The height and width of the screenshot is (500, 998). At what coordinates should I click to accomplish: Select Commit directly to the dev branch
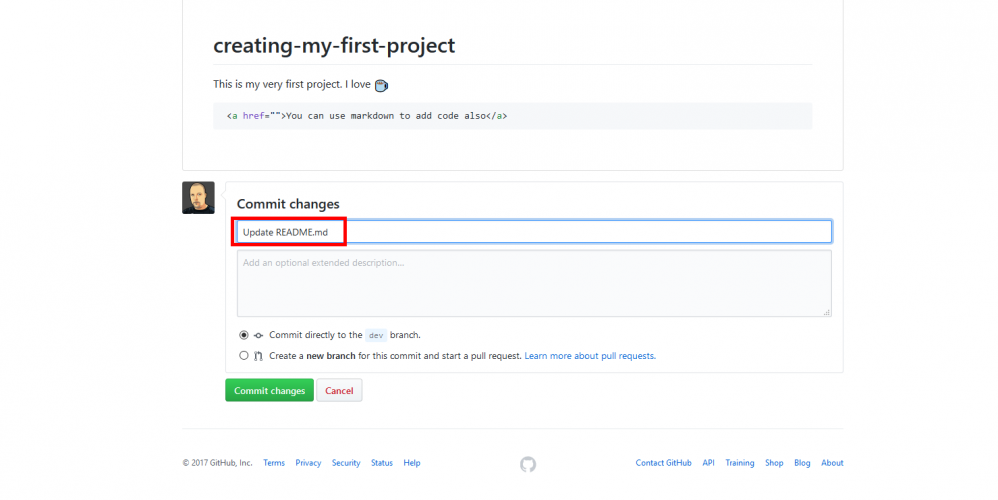[244, 335]
